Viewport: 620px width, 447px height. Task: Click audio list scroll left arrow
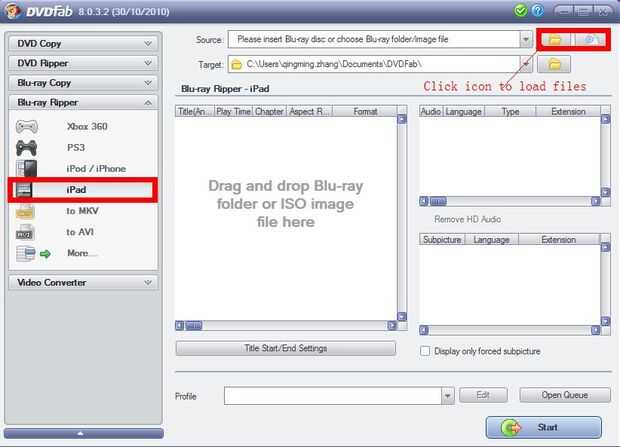[424, 201]
